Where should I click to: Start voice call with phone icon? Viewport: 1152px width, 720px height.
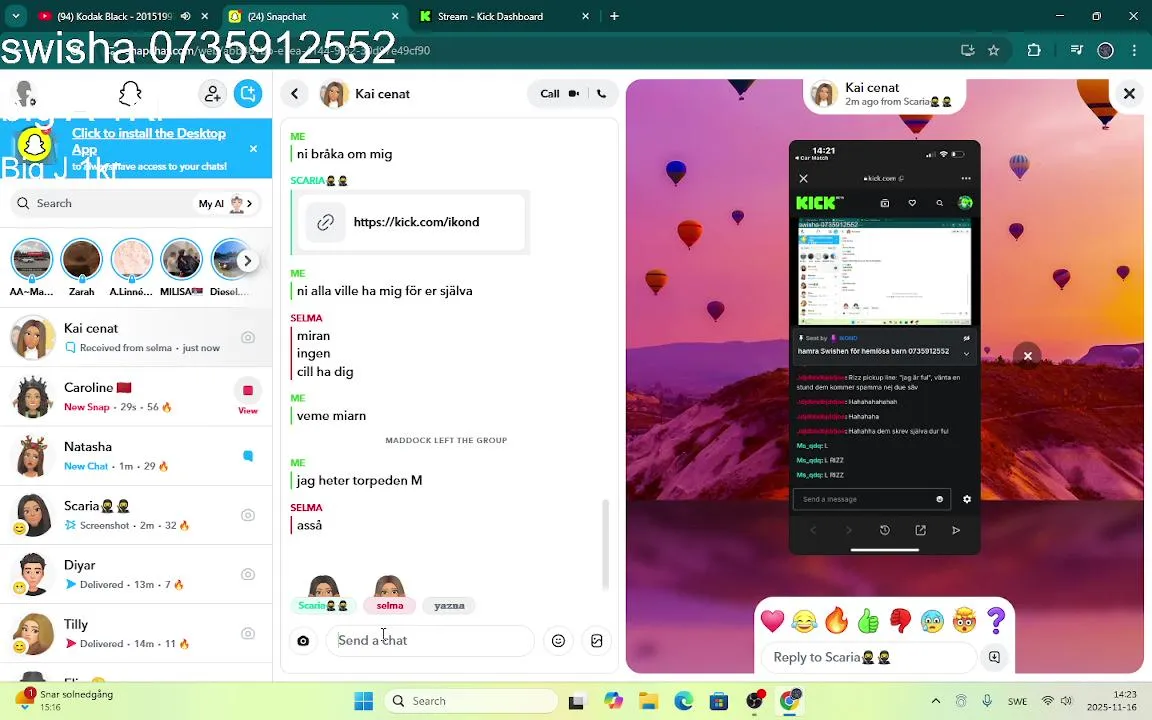click(x=601, y=94)
